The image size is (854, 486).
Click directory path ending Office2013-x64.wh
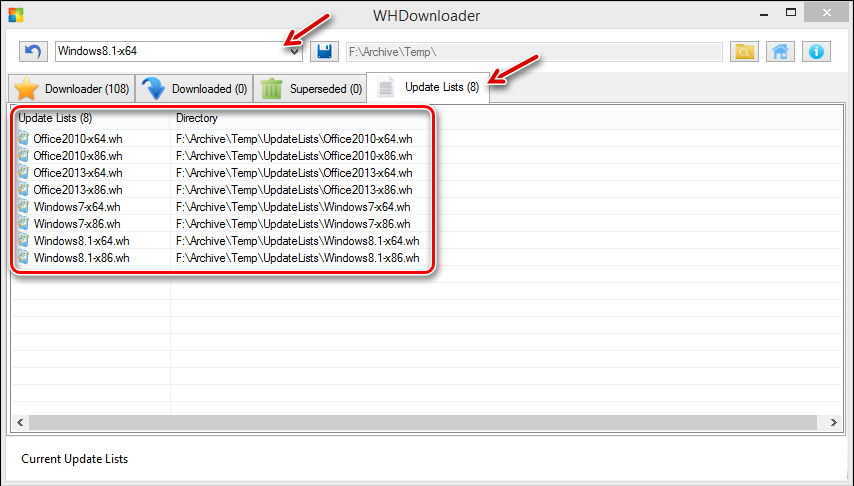pos(294,173)
